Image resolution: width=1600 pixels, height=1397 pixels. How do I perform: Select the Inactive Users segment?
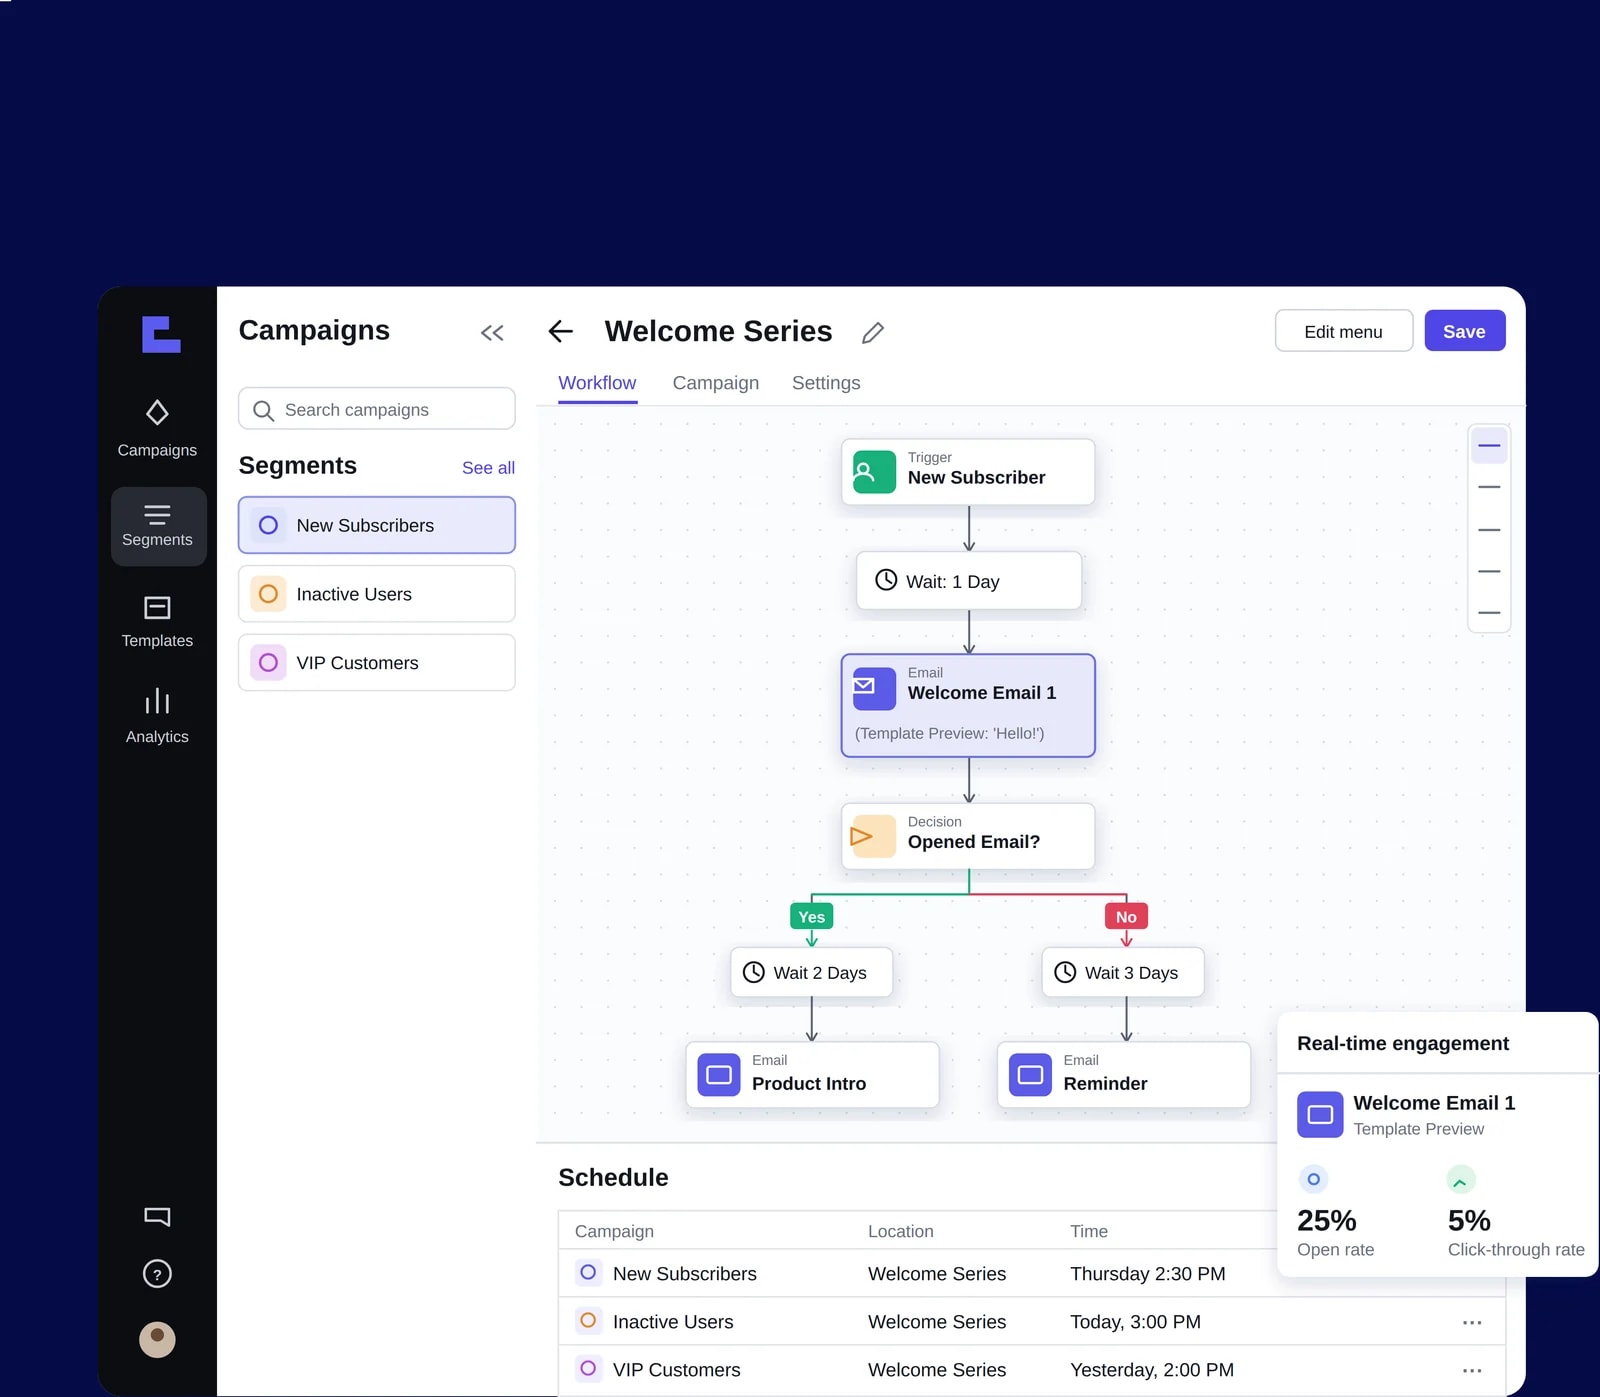[377, 594]
